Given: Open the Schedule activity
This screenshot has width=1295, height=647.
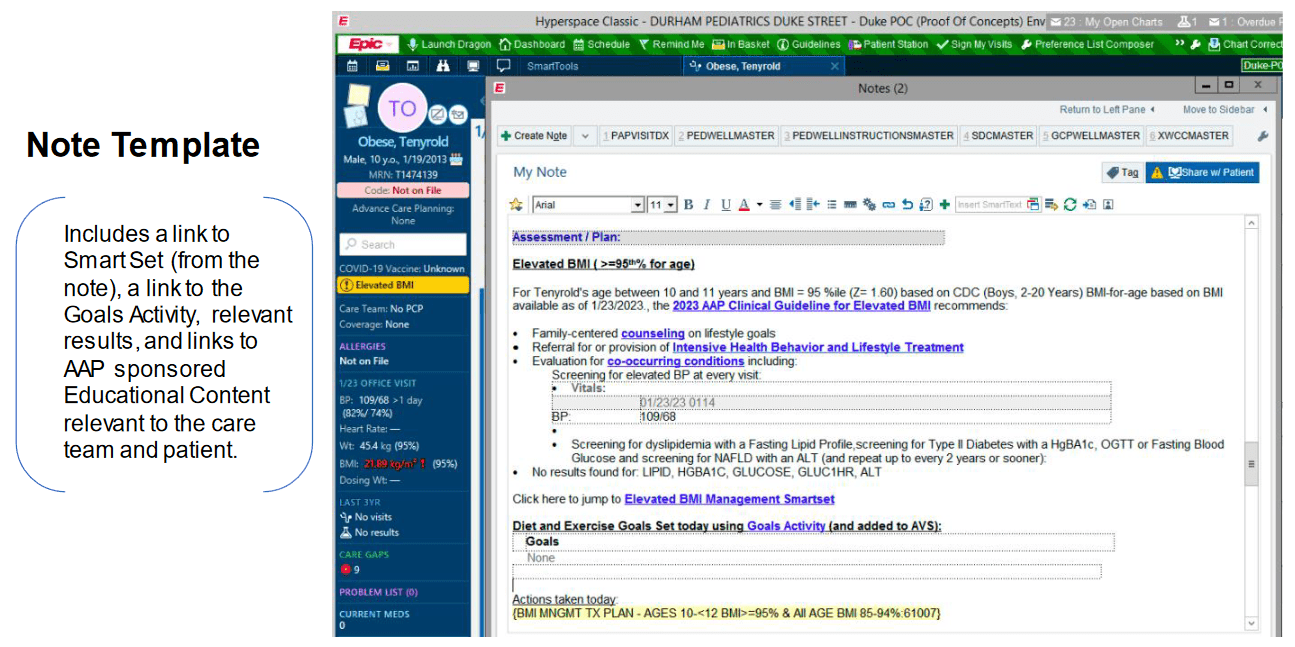Looking at the screenshot, I should click(x=601, y=44).
